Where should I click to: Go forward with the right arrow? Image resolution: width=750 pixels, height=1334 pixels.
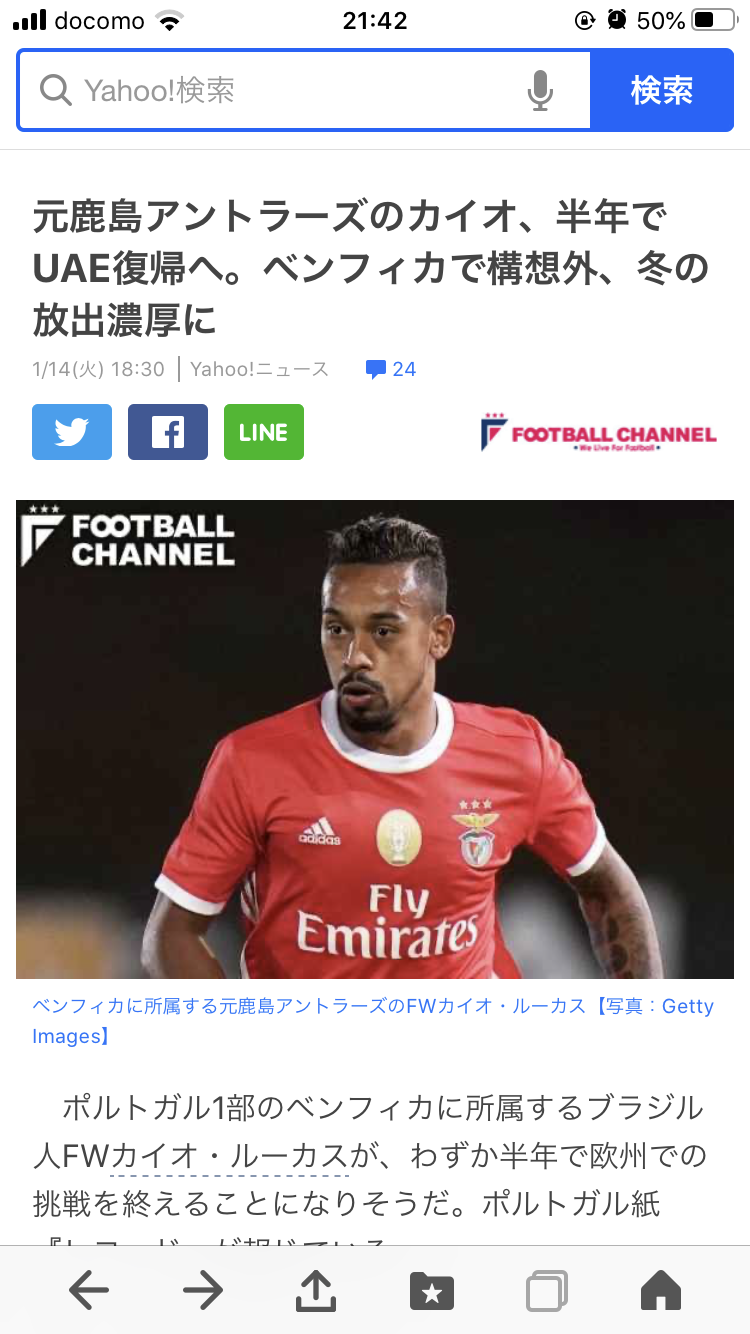pos(203,1290)
